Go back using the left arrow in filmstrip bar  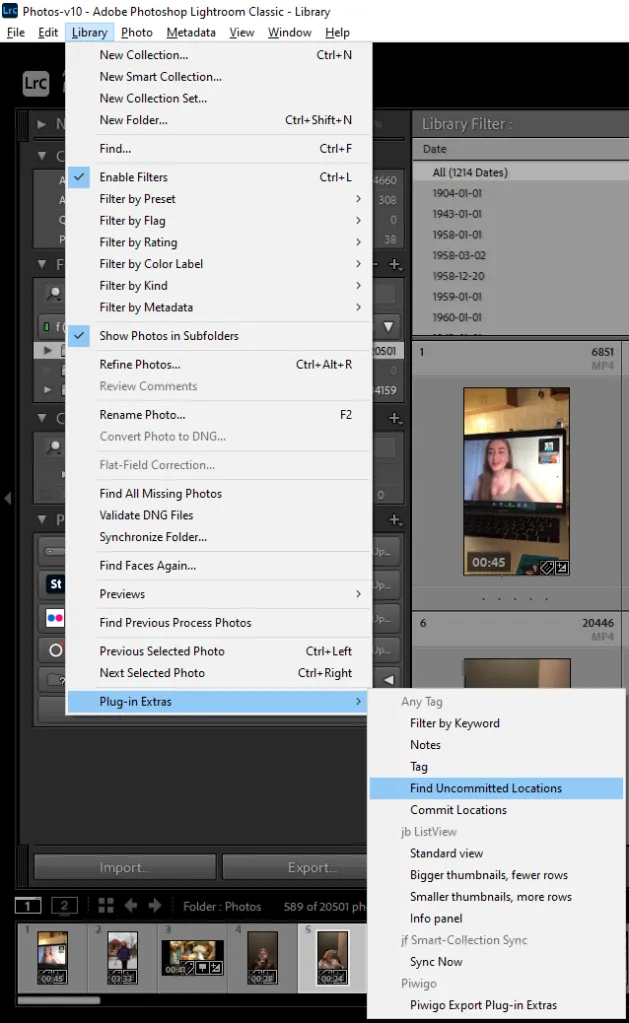[131, 906]
